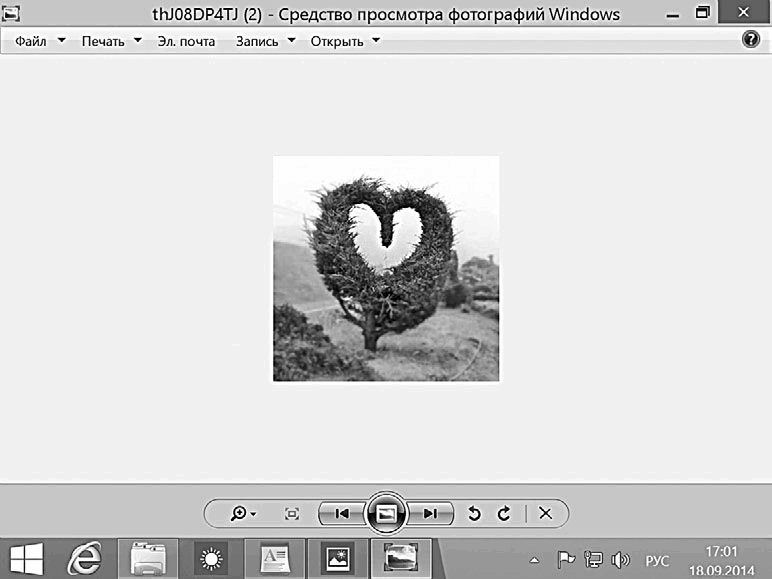Delete the photo with X icon
This screenshot has width=772, height=579.
pyautogui.click(x=545, y=513)
